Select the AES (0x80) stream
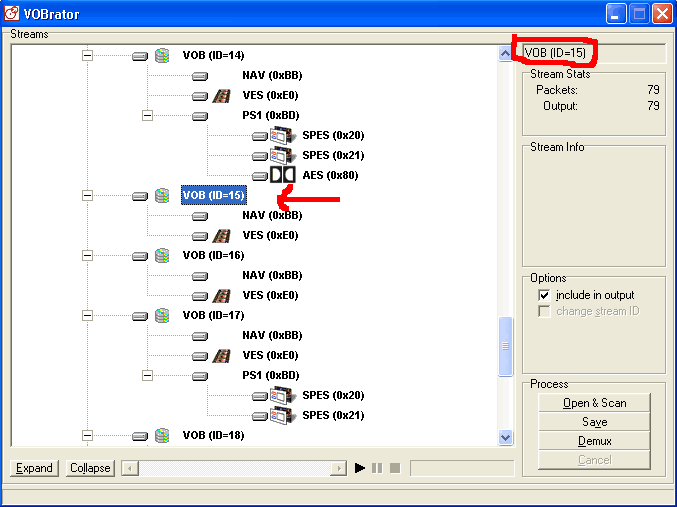Image resolution: width=677 pixels, height=507 pixels. tap(330, 175)
